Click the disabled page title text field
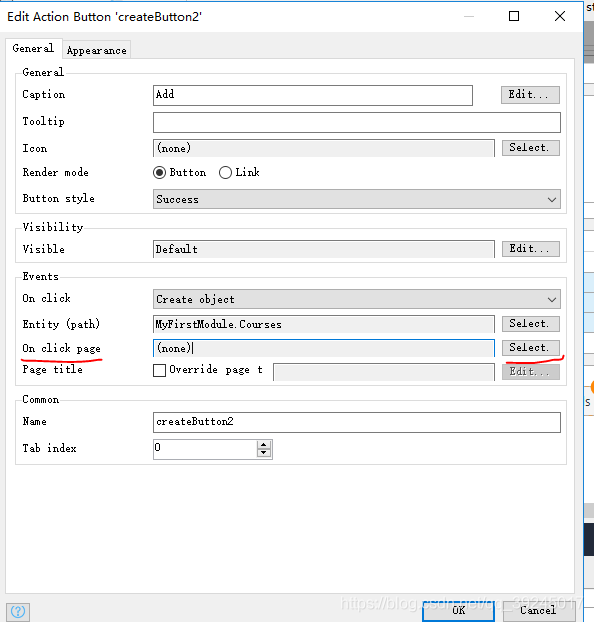594x622 pixels. [x=384, y=372]
